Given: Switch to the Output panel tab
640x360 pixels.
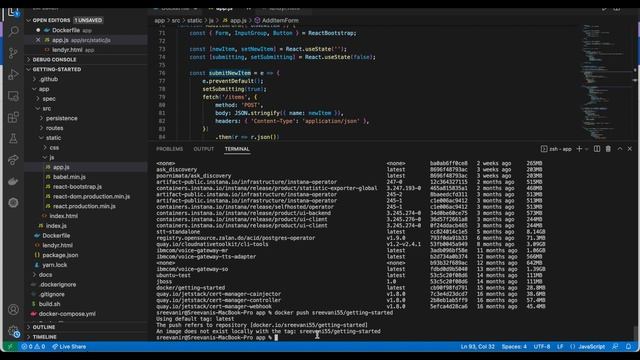Looking at the screenshot, I should point(204,149).
